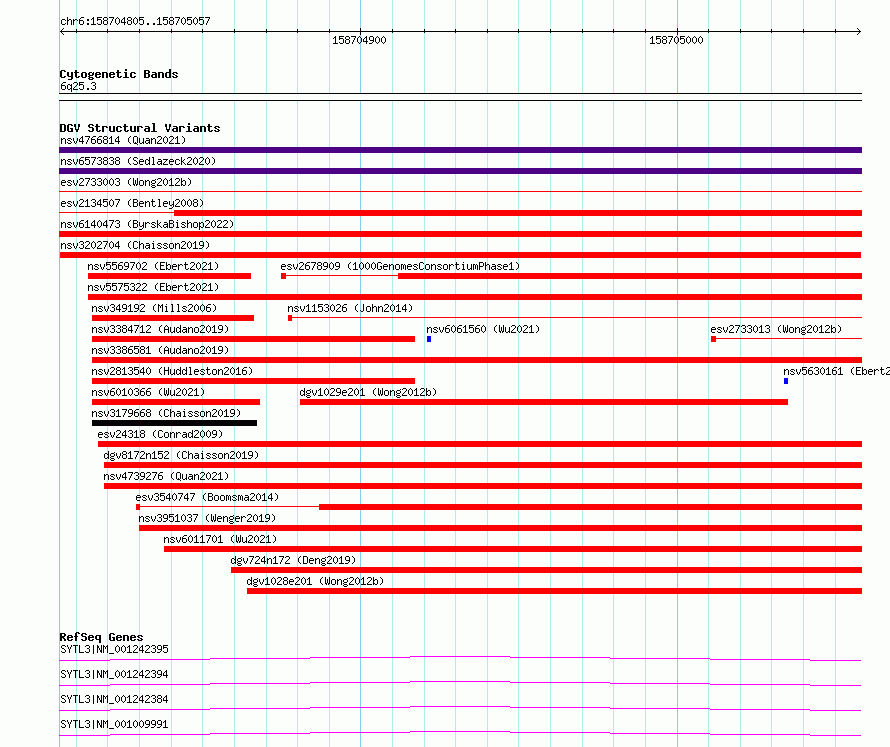The width and height of the screenshot is (890, 747).
Task: Select the nsv4766814 purple variant bar
Action: point(460,150)
